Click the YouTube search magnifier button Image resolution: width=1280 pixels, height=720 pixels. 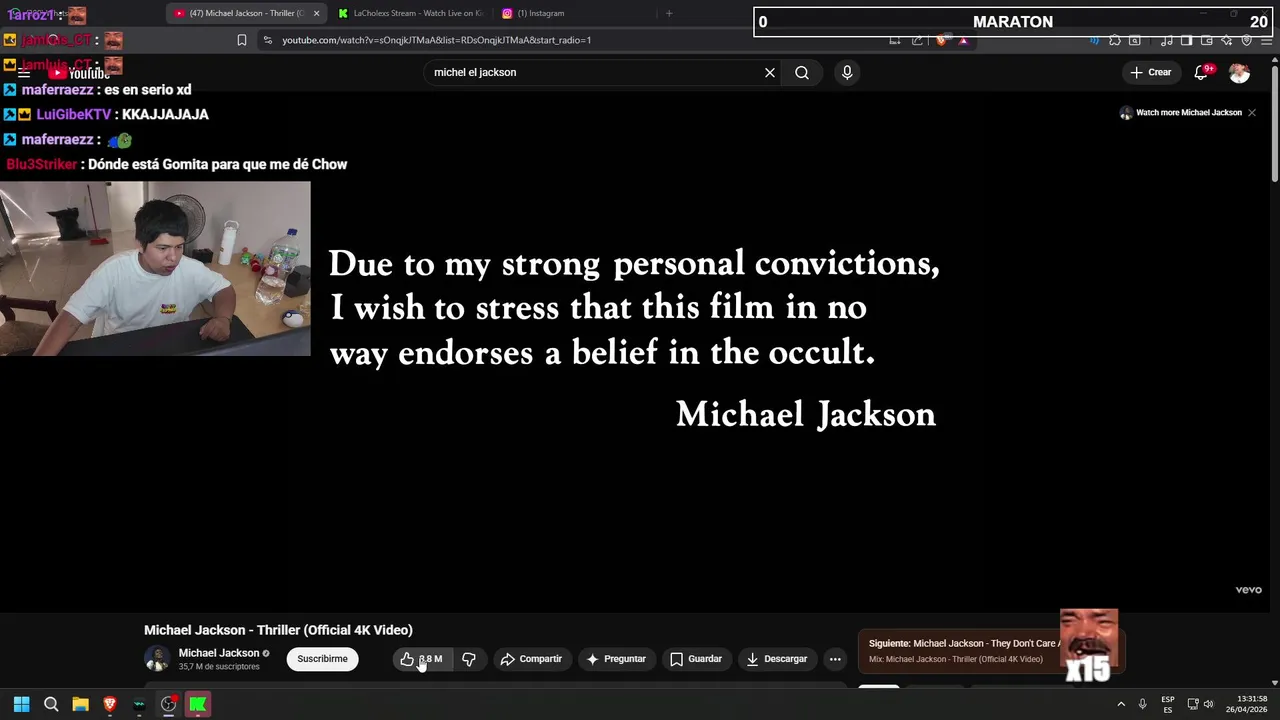point(802,72)
